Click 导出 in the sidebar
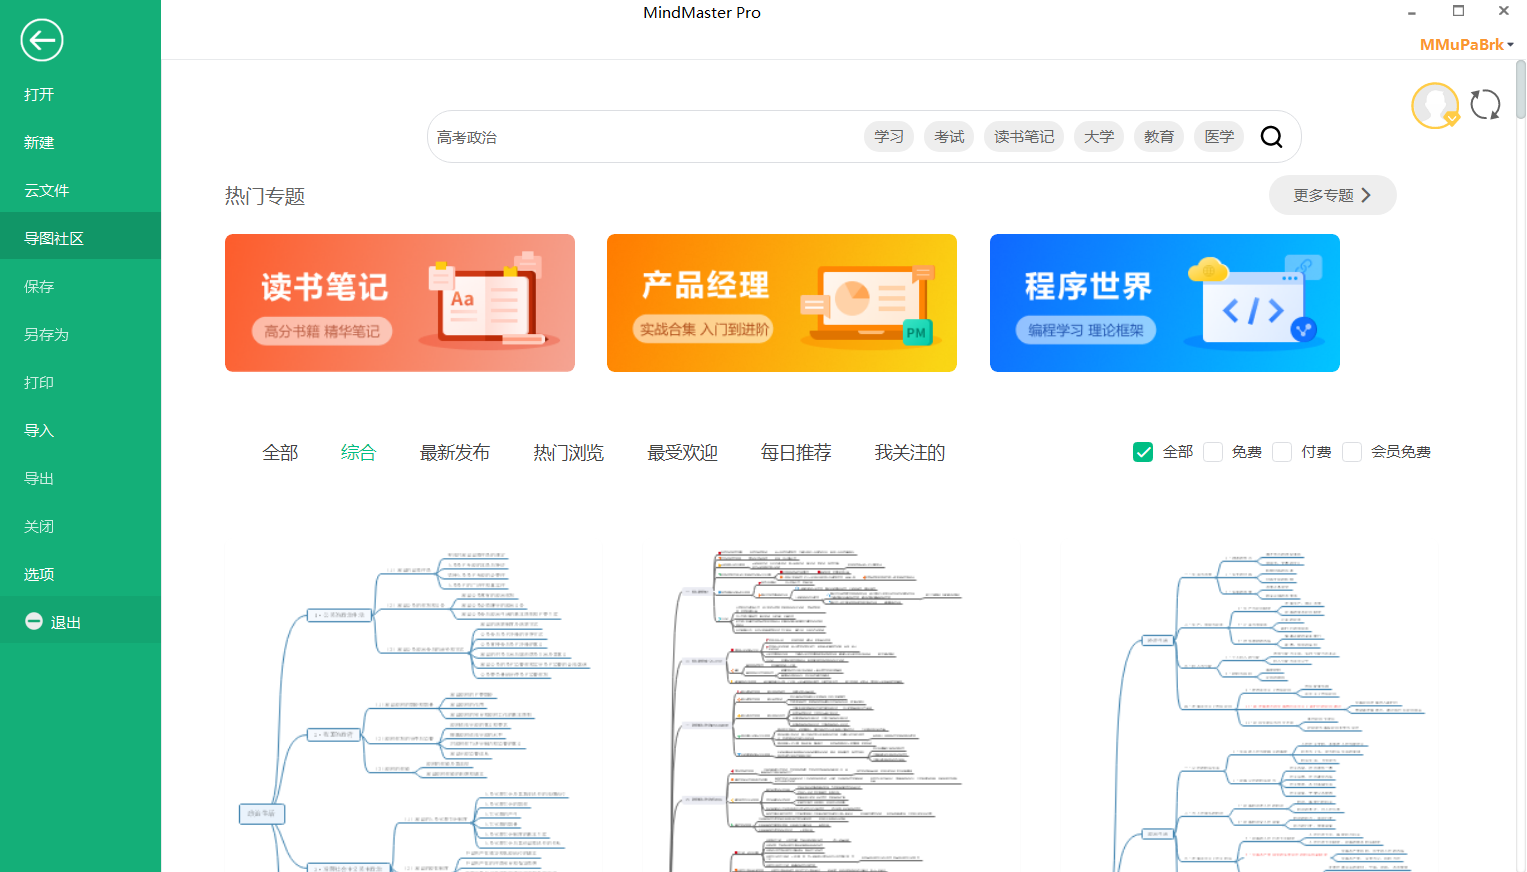Image resolution: width=1527 pixels, height=872 pixels. pos(80,478)
